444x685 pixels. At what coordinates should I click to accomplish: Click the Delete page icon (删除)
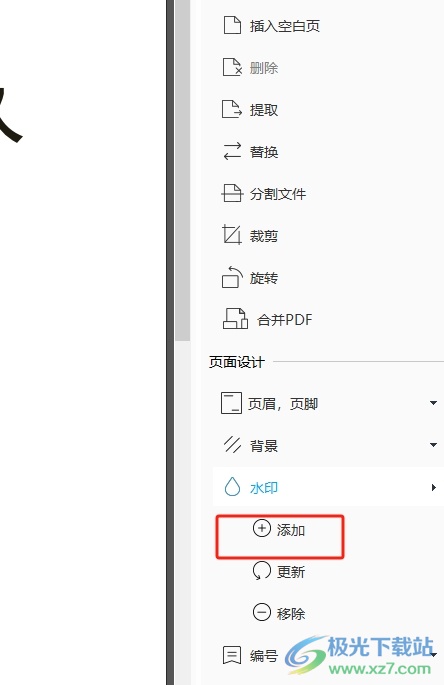(x=232, y=67)
